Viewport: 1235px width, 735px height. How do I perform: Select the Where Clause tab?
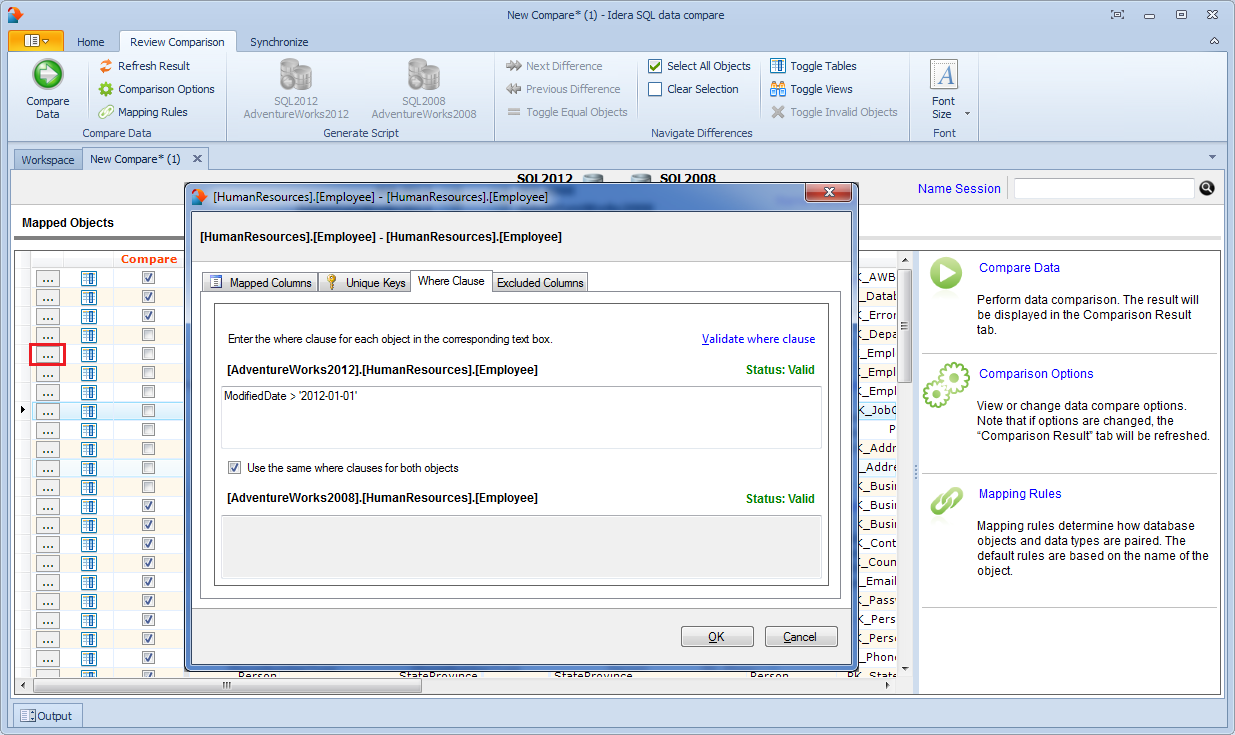pos(451,281)
